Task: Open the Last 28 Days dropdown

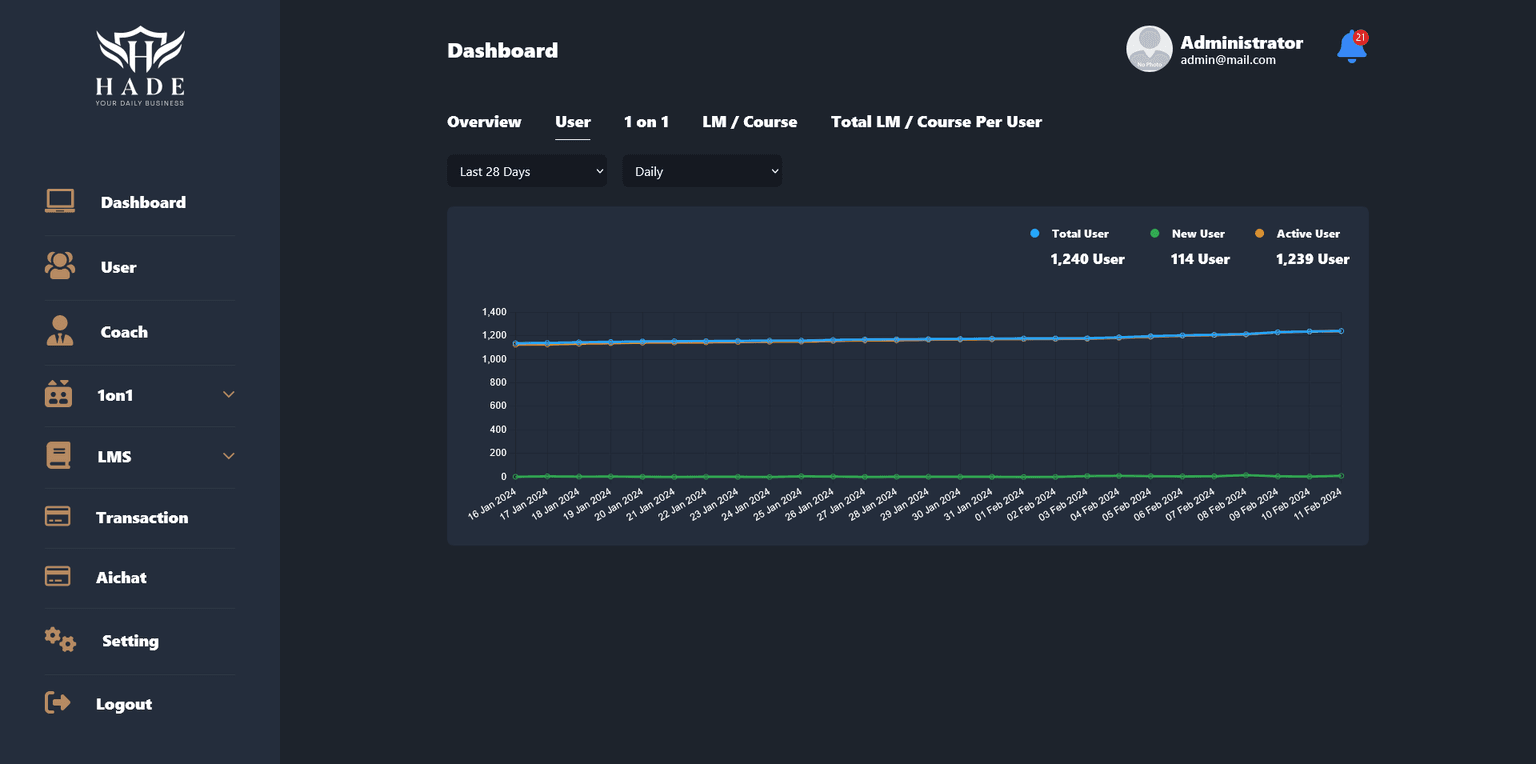Action: click(527, 171)
